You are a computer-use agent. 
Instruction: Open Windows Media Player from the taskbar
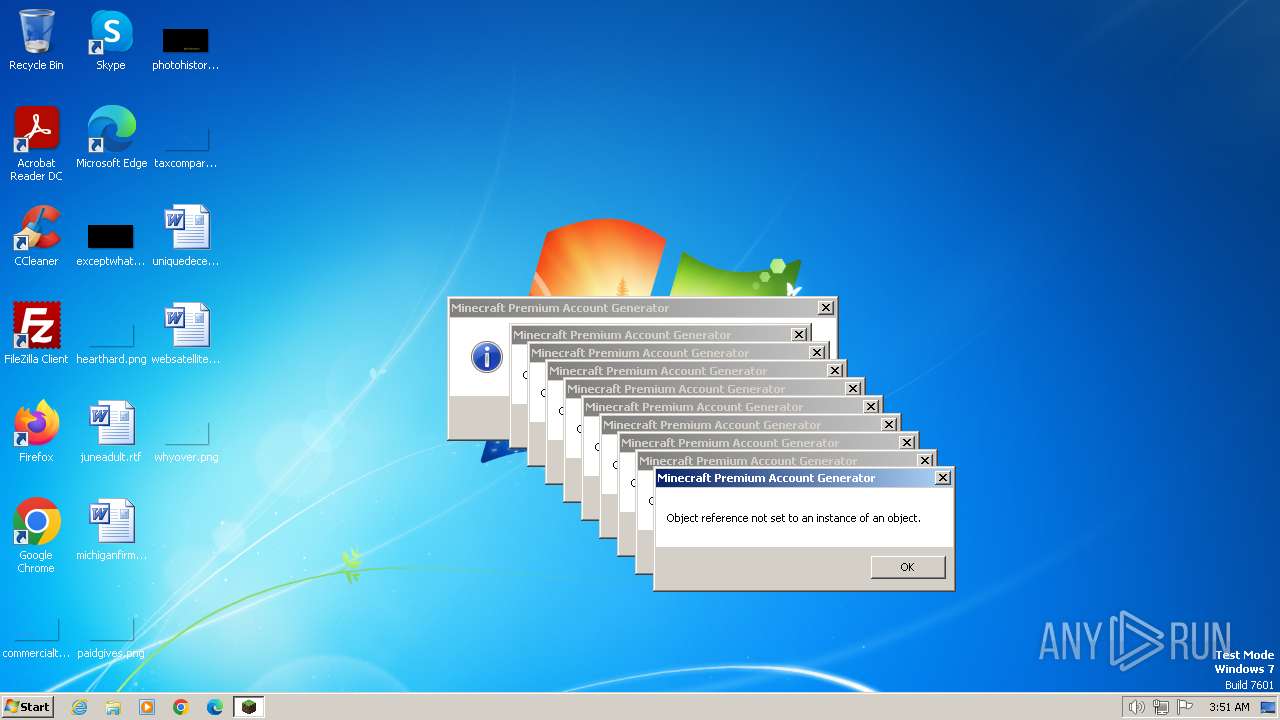[x=147, y=707]
